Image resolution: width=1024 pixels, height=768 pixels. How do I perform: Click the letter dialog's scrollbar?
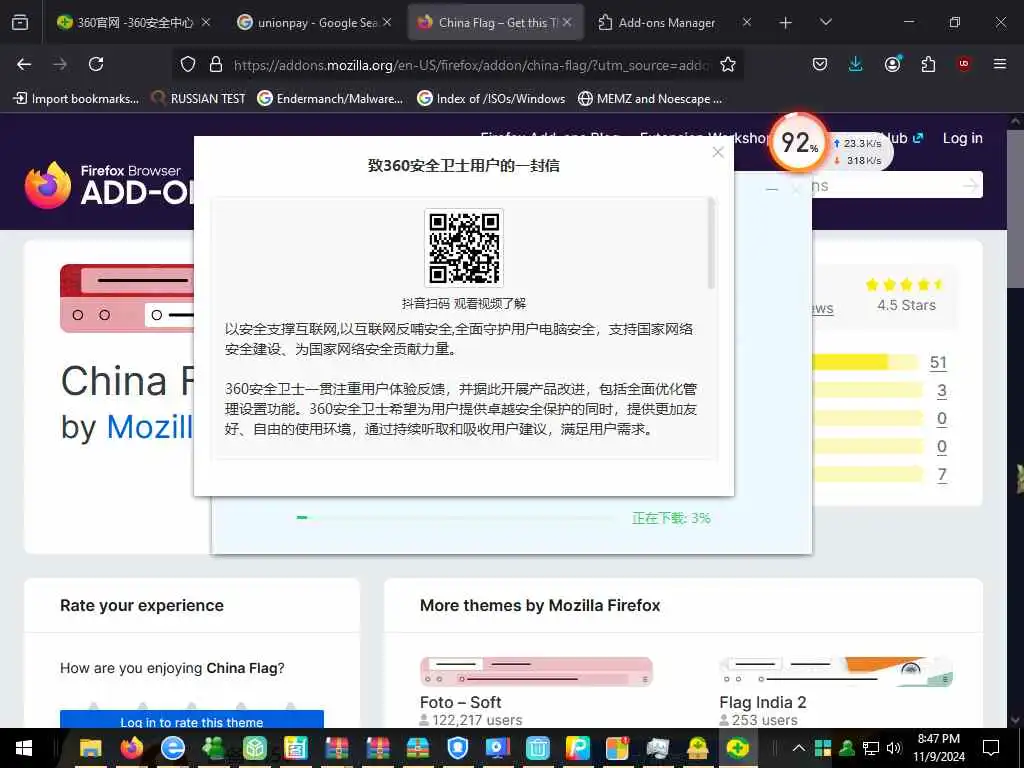711,243
